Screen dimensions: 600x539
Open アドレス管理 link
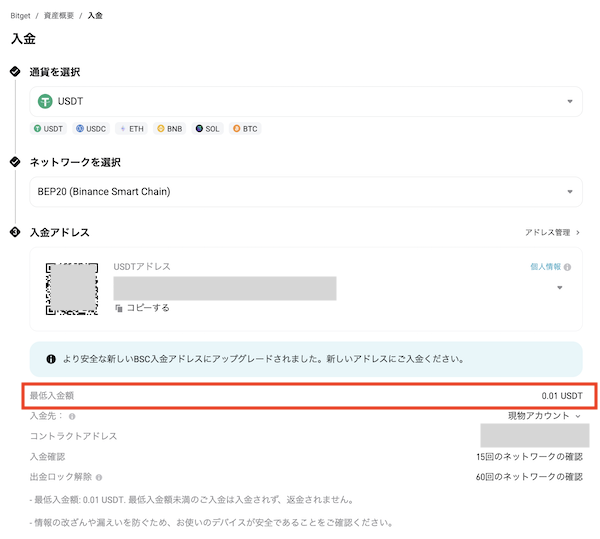[552, 233]
